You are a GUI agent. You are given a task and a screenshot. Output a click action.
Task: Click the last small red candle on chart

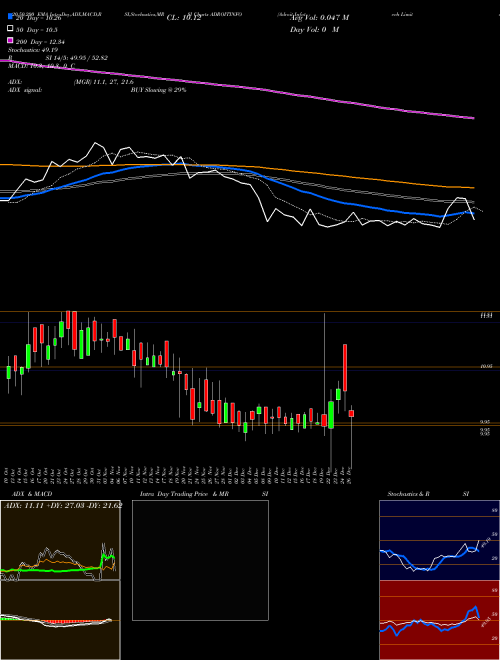pyautogui.click(x=351, y=414)
